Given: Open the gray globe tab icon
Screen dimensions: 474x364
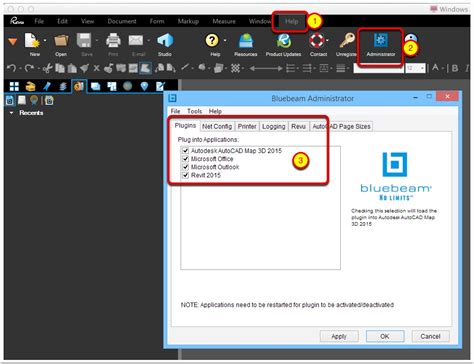Looking at the screenshot, I should click(x=128, y=86).
